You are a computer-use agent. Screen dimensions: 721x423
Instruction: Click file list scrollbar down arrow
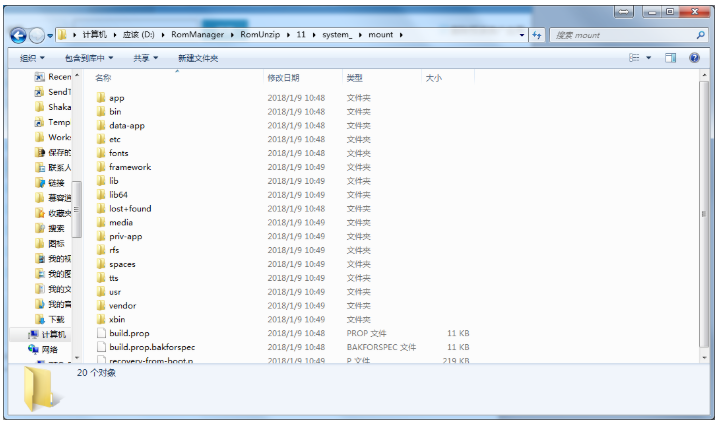(x=704, y=358)
